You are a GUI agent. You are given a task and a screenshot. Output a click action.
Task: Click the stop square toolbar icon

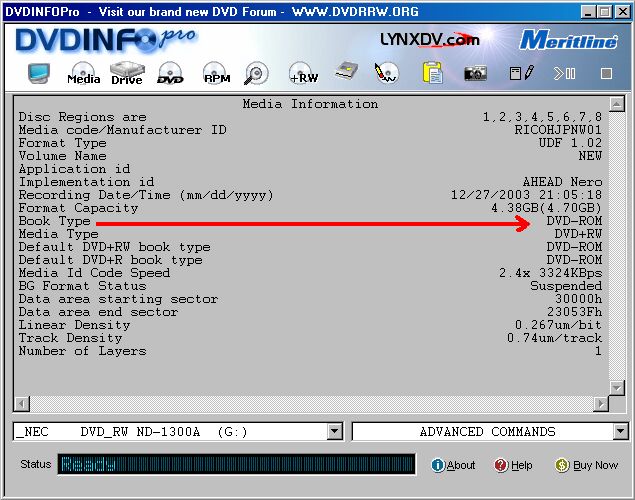click(x=606, y=74)
